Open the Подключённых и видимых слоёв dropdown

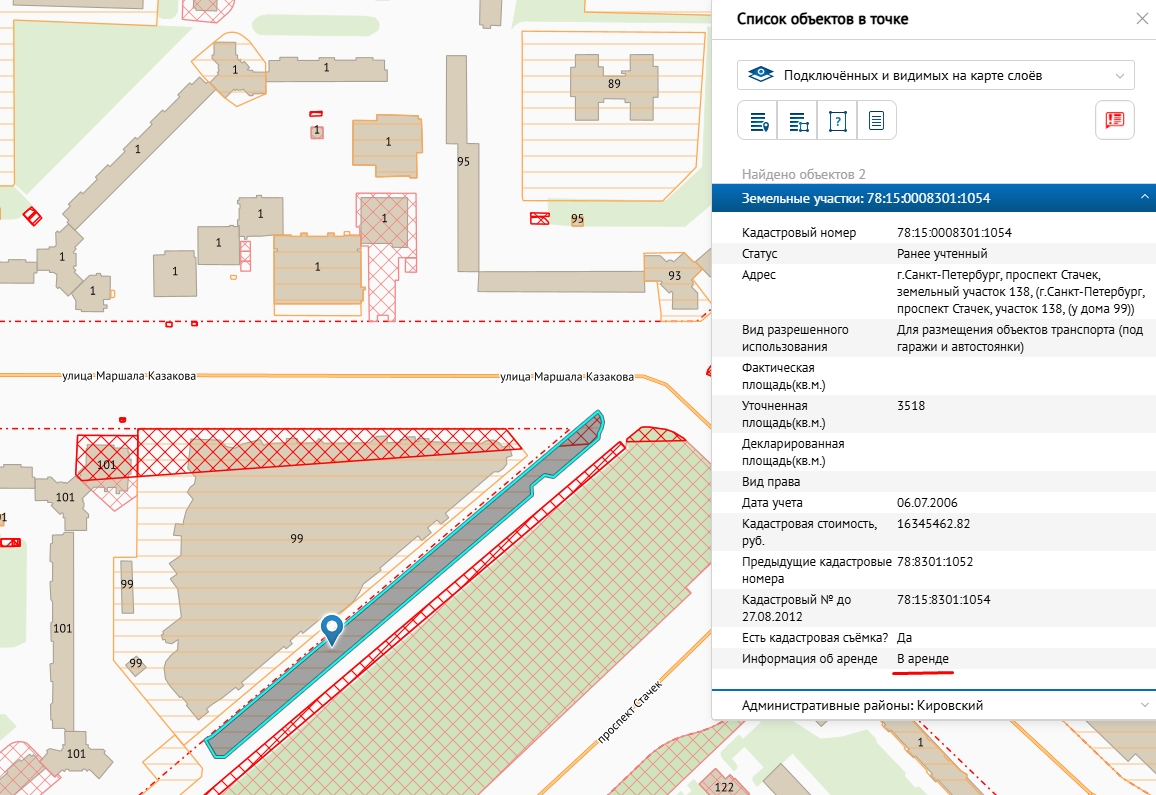(x=935, y=75)
